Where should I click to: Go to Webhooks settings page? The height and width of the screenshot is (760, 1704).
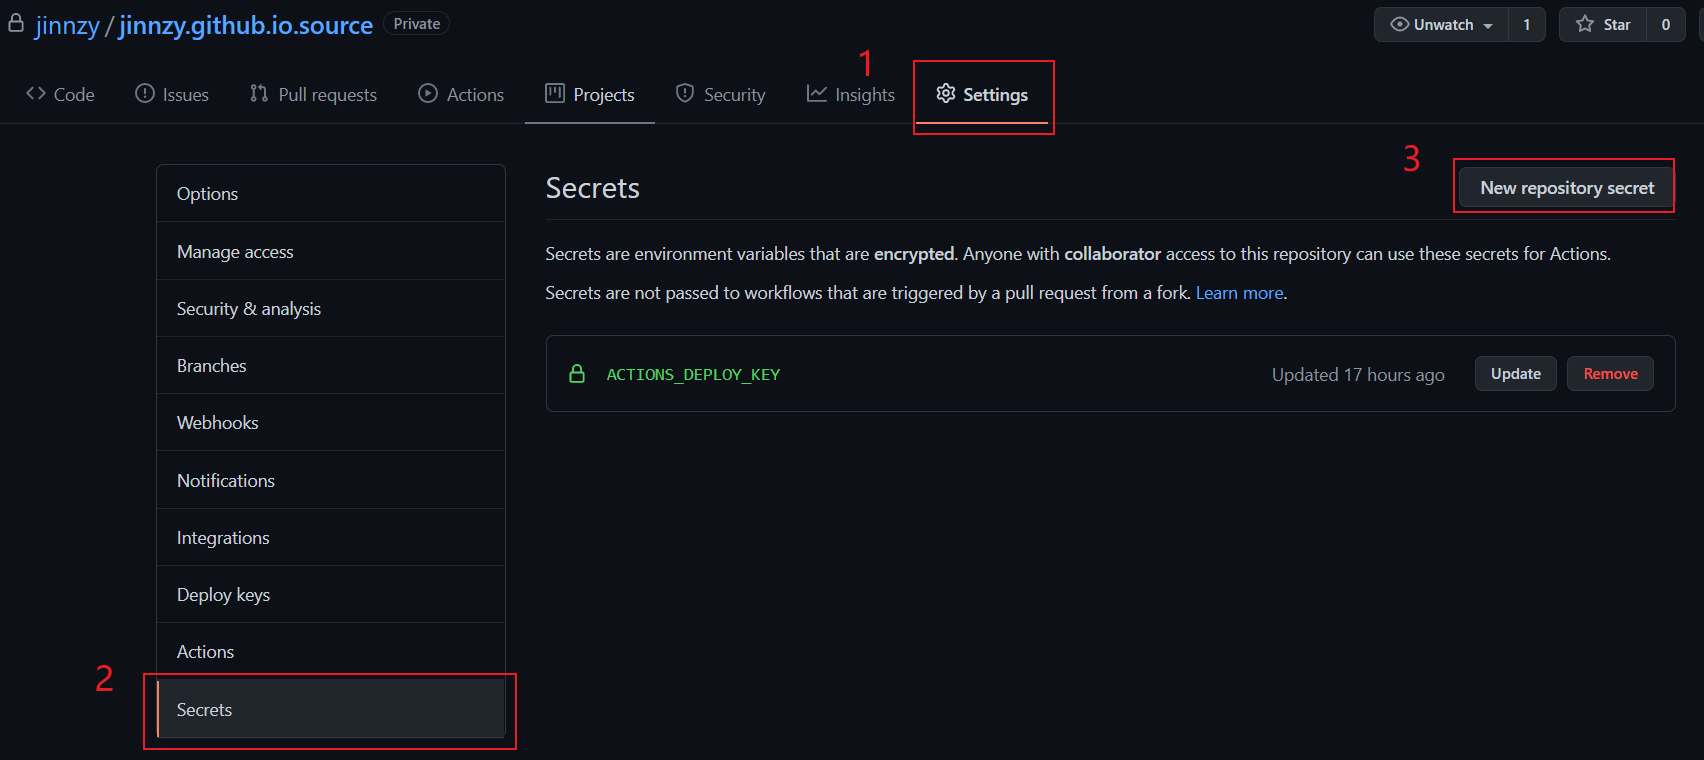218,423
